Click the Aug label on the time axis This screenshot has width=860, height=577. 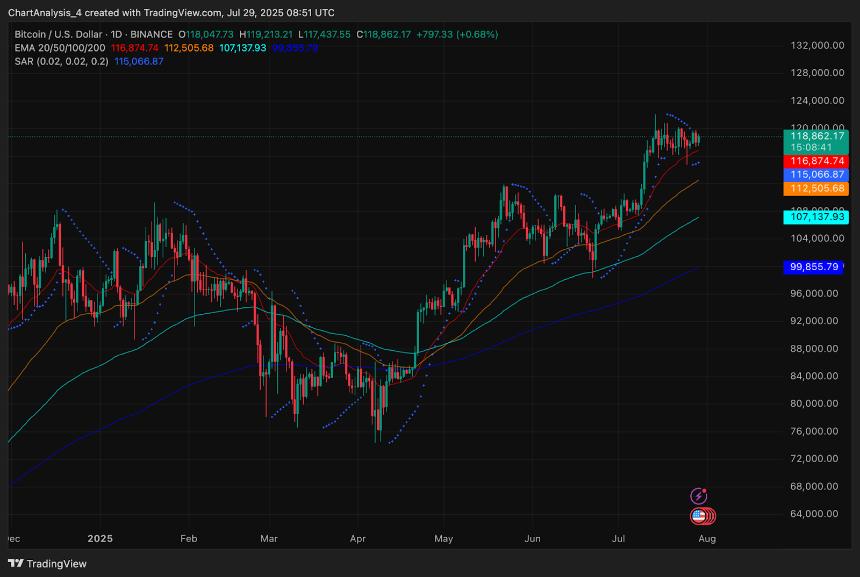click(706, 537)
